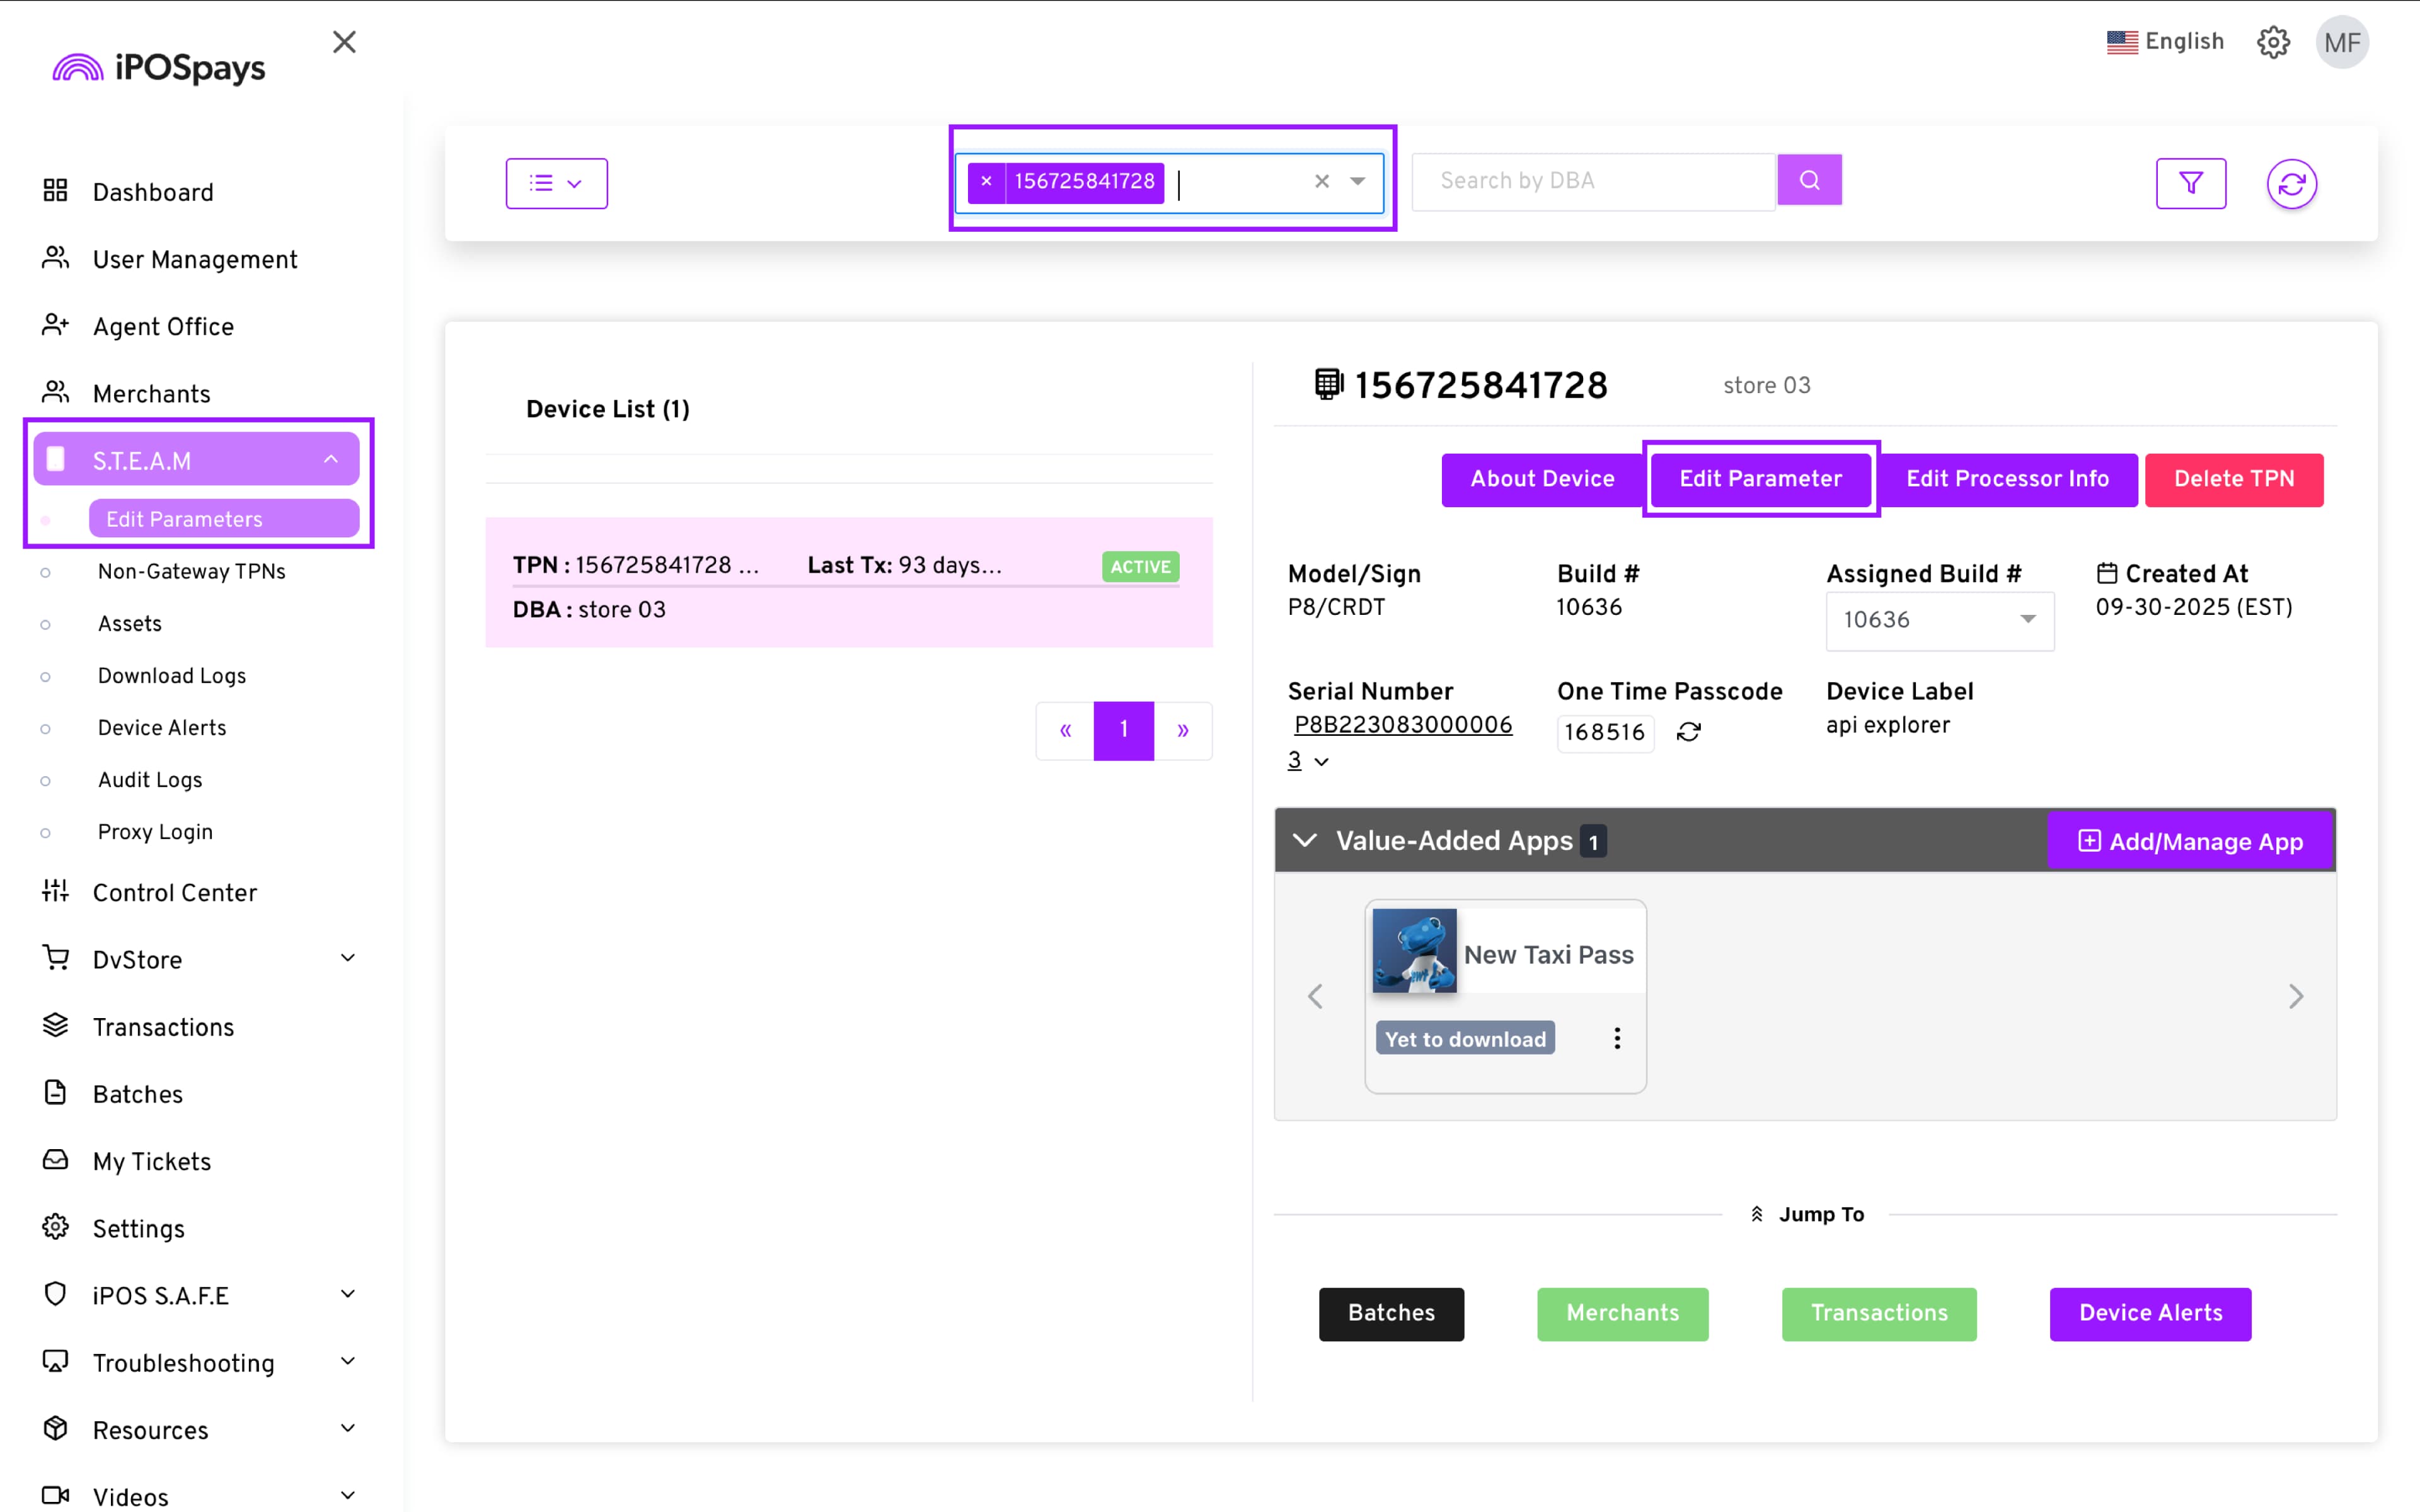Remove the 156725841728 chip with its x icon
2420x1512 pixels.
coord(986,181)
